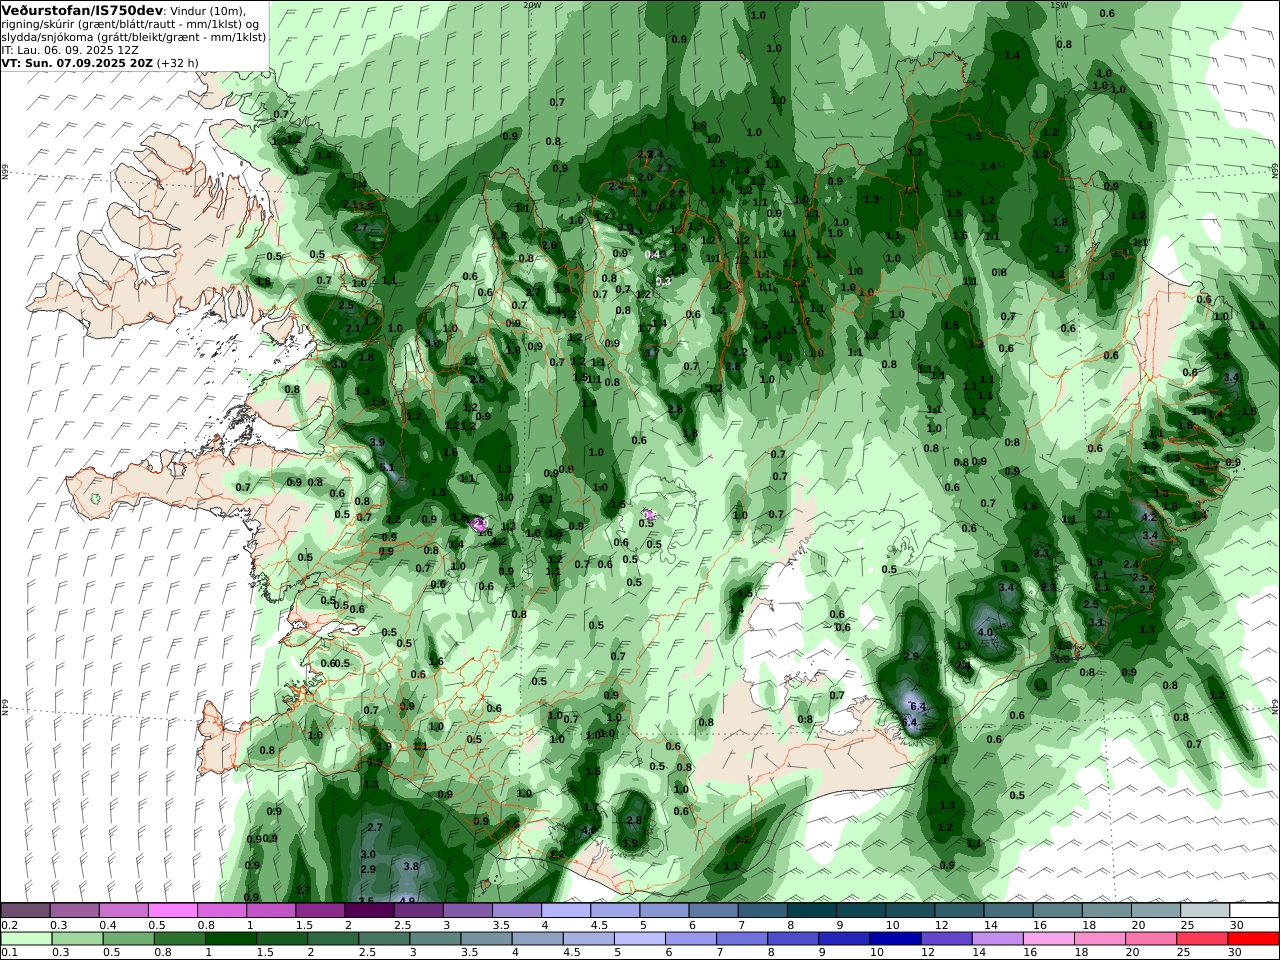Click the '20W' longitude label at top
The image size is (1280, 960).
coord(532,5)
